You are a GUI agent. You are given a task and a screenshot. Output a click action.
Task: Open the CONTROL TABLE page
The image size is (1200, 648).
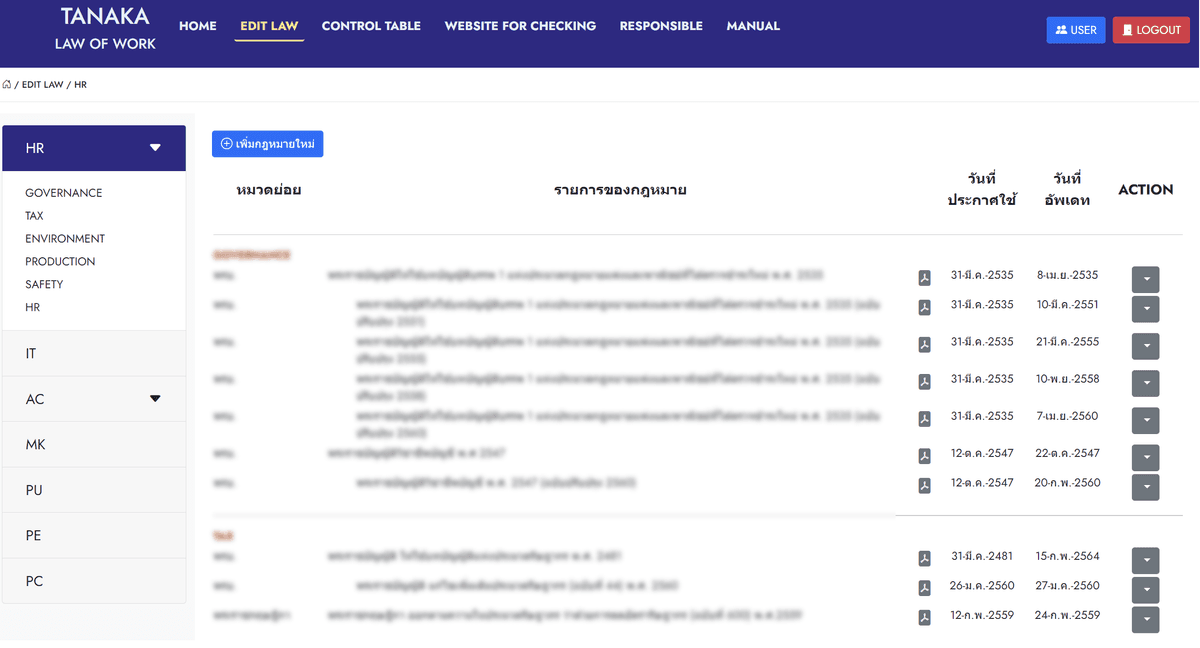(x=371, y=26)
